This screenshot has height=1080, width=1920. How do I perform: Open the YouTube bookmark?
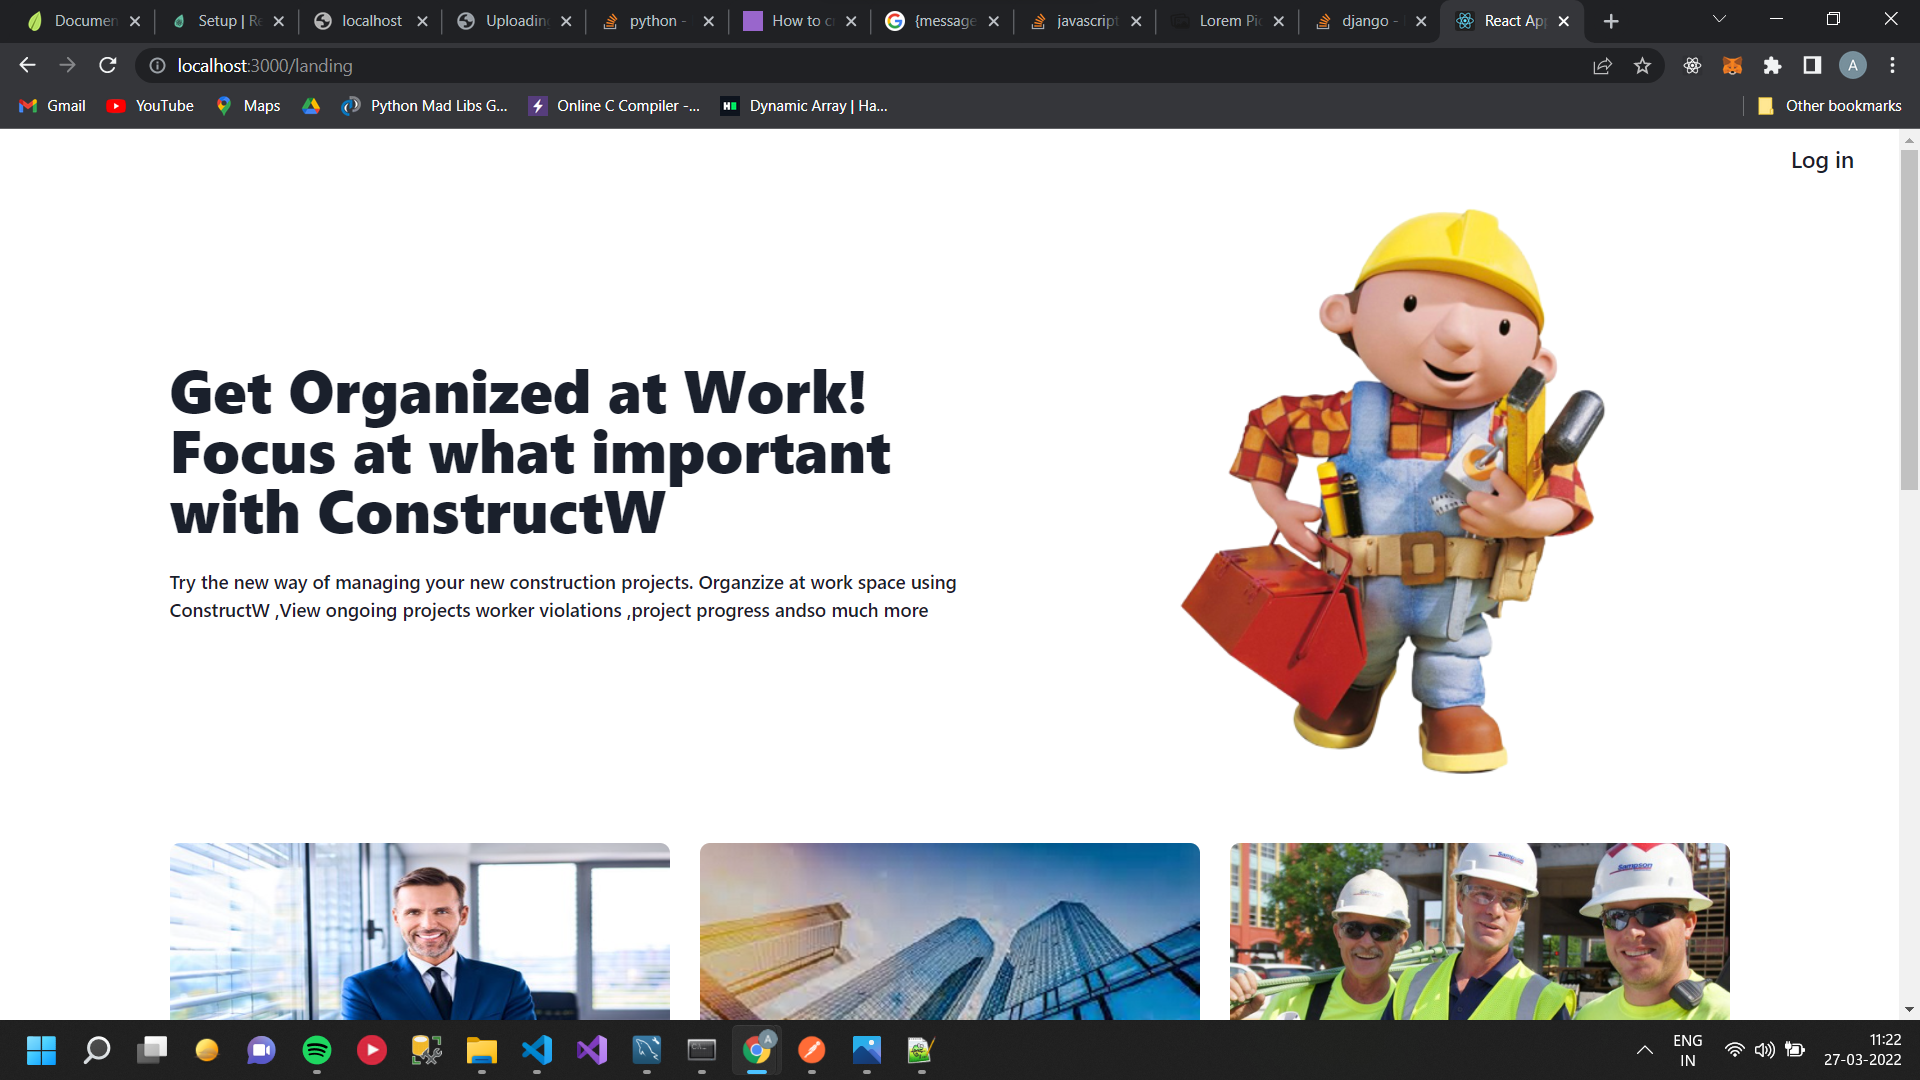[x=151, y=106]
